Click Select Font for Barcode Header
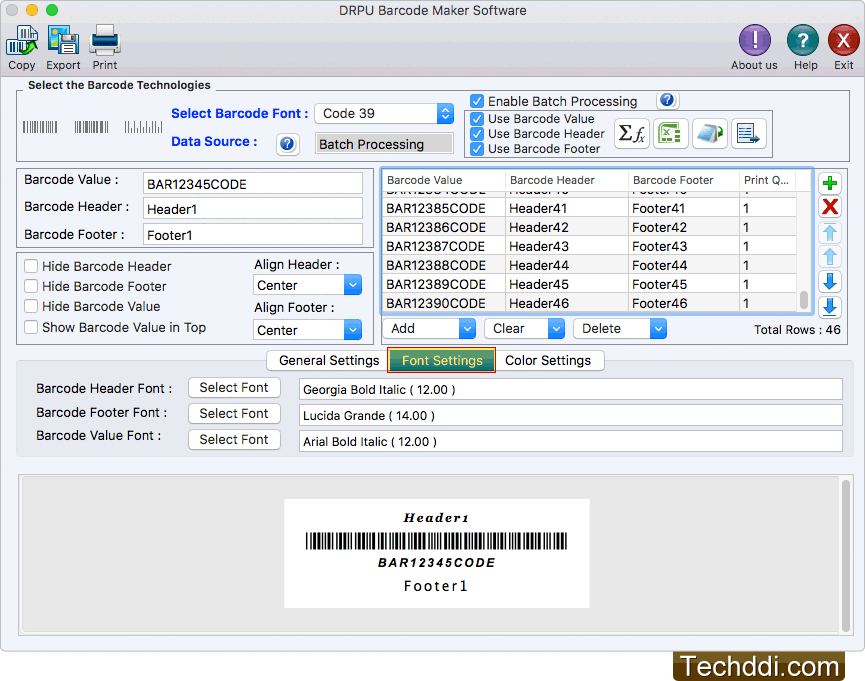The width and height of the screenshot is (865, 681). tap(234, 387)
